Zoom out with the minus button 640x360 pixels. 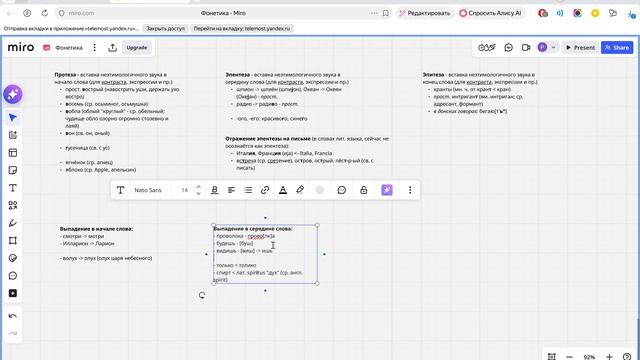pos(569,357)
